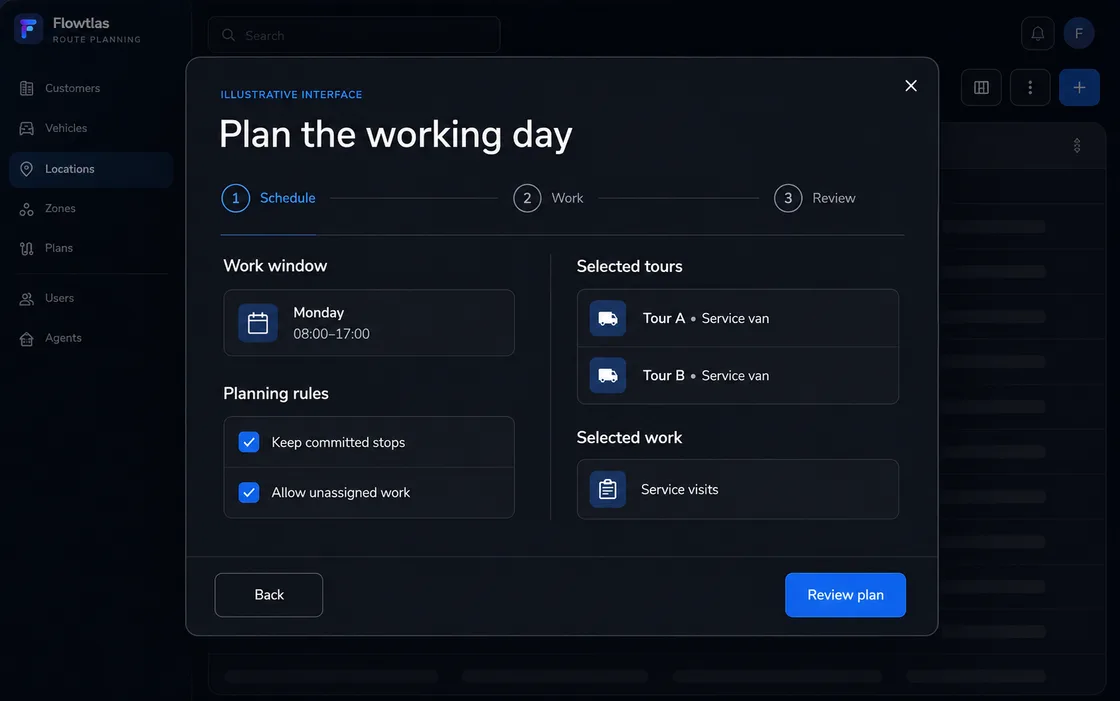Screen dimensions: 1120x701
Task: Toggle the columns layout button
Action: tap(981, 87)
